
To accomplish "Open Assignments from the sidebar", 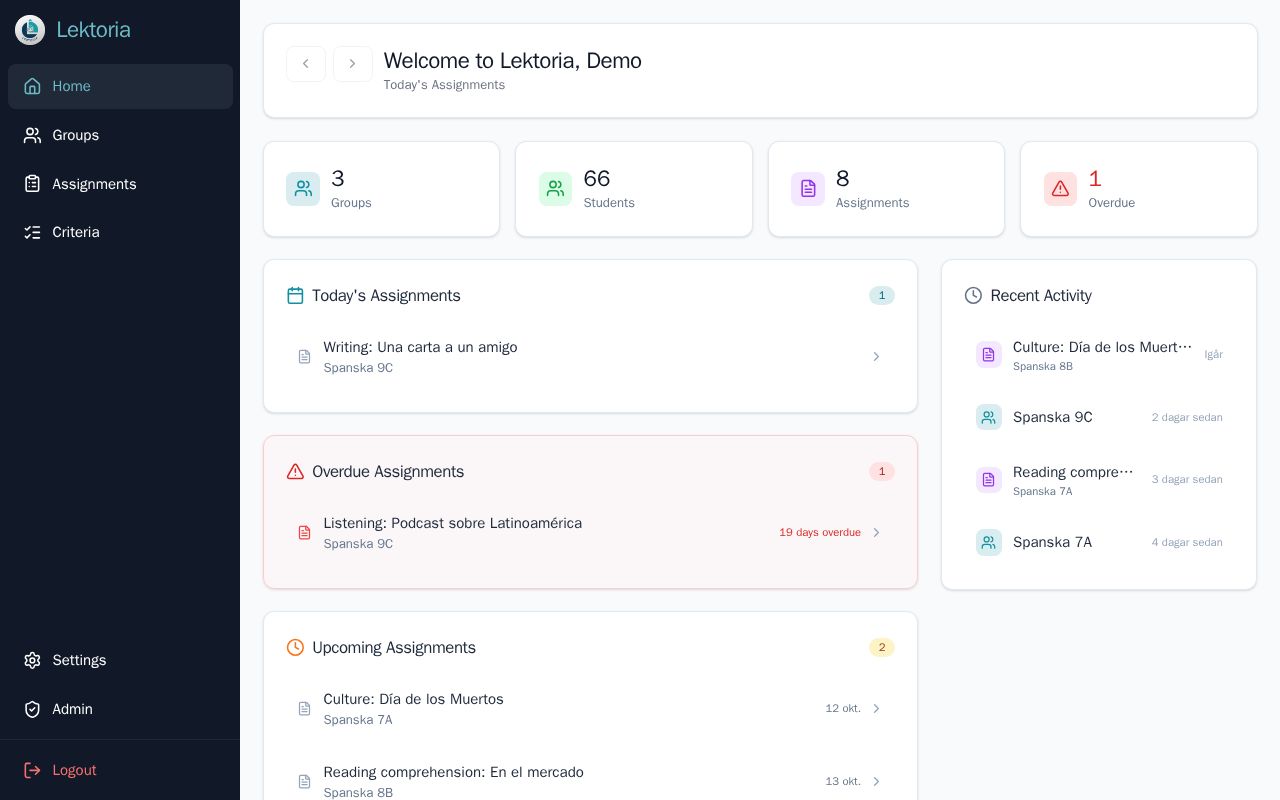I will tap(120, 184).
